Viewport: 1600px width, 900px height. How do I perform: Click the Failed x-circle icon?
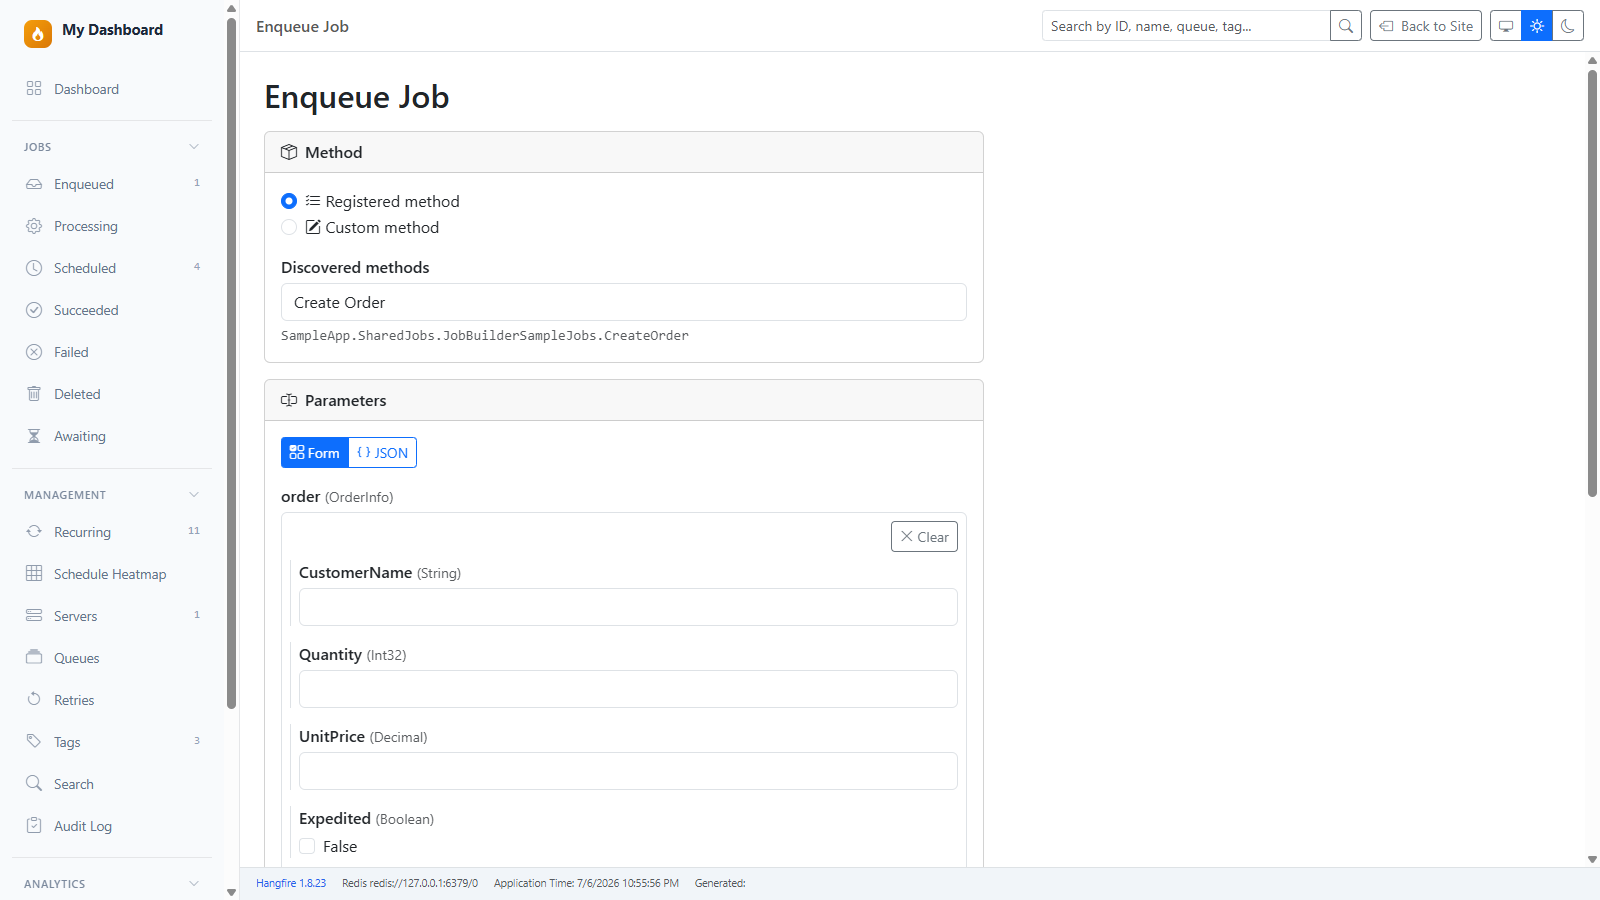[x=34, y=352]
